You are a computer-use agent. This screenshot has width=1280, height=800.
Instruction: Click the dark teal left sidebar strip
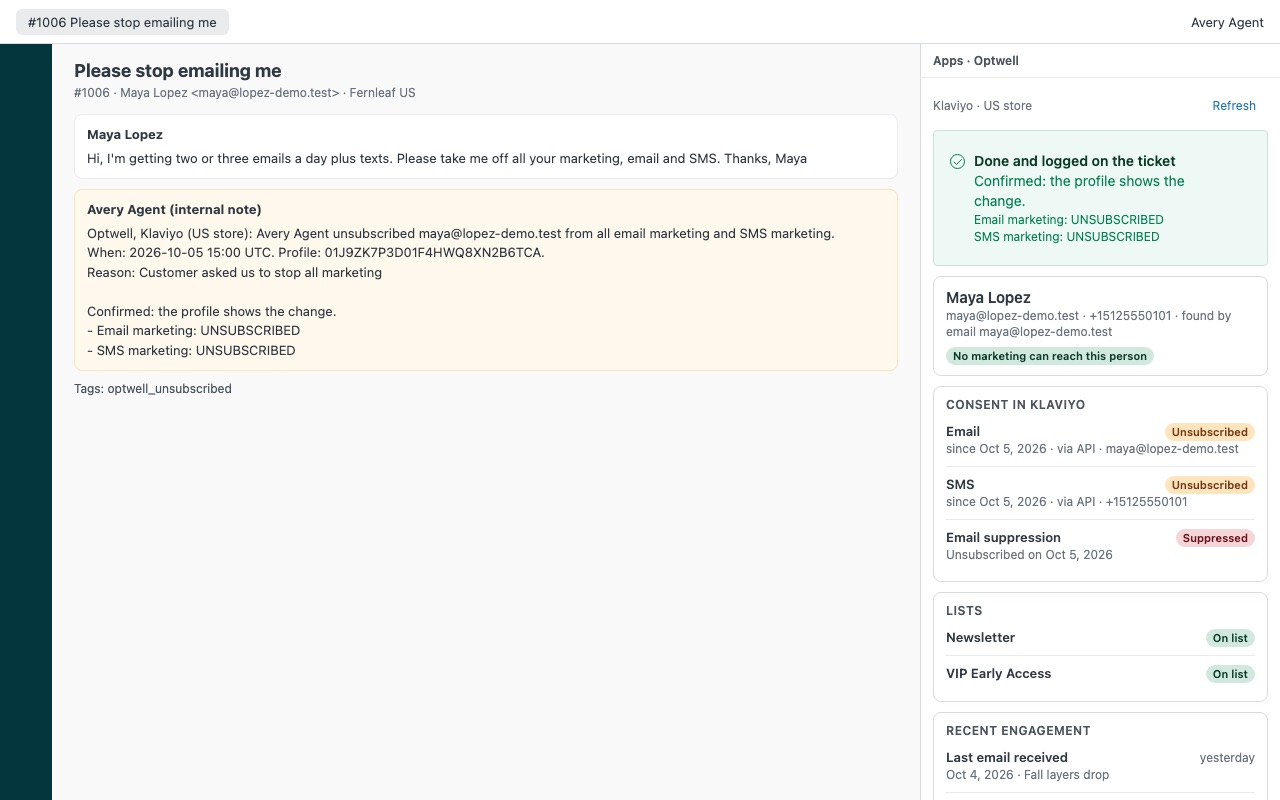click(26, 422)
